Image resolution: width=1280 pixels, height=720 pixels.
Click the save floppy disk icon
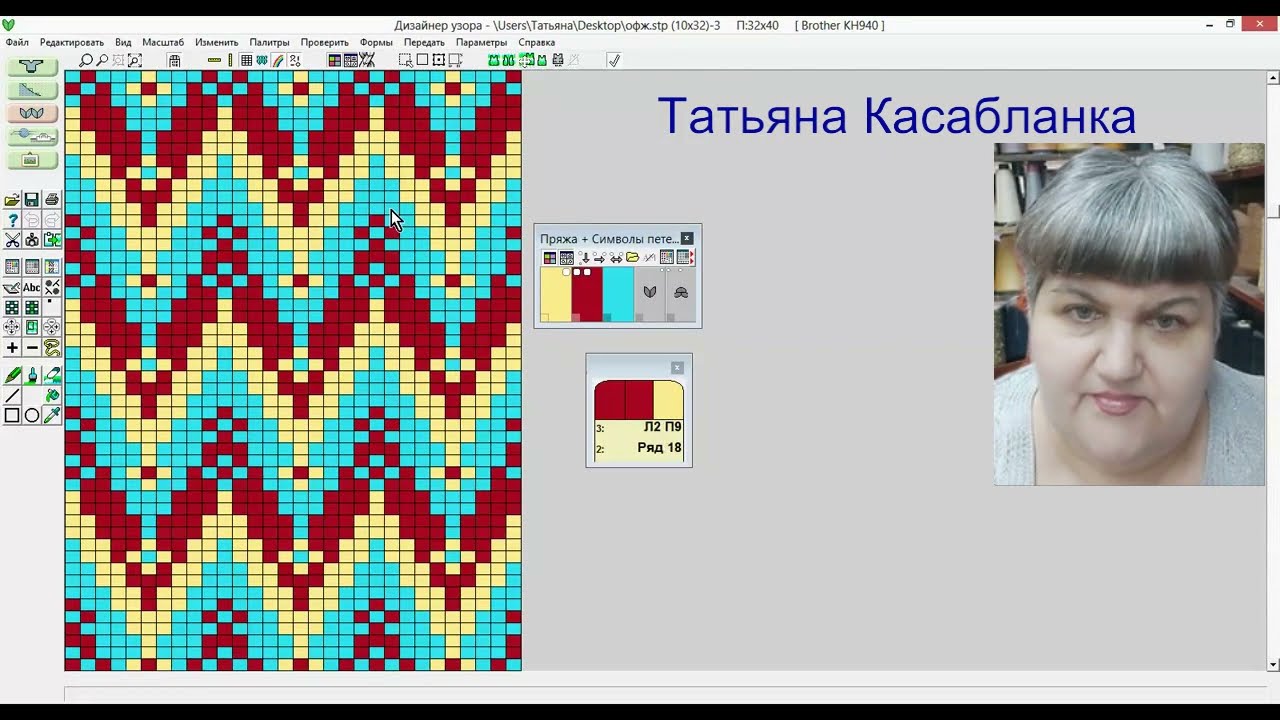click(x=32, y=200)
